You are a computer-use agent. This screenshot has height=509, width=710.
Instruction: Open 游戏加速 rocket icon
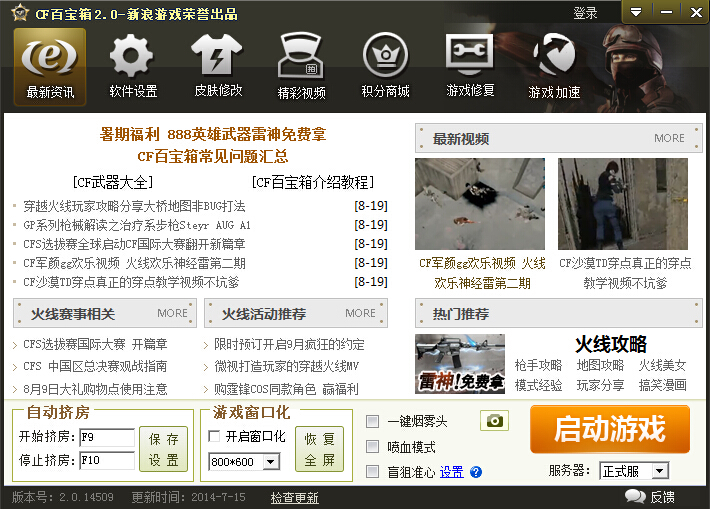(x=554, y=67)
